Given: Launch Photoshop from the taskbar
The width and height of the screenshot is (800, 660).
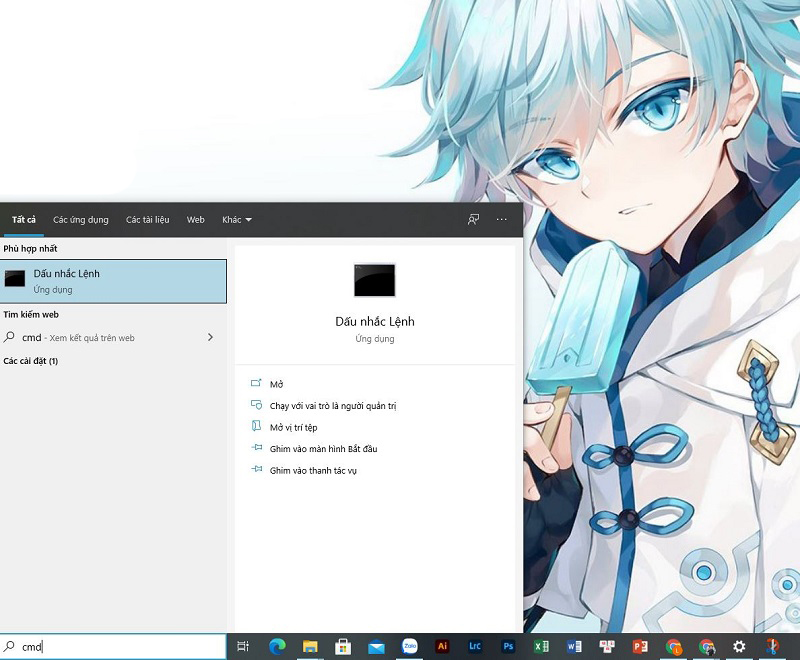Looking at the screenshot, I should coord(508,646).
